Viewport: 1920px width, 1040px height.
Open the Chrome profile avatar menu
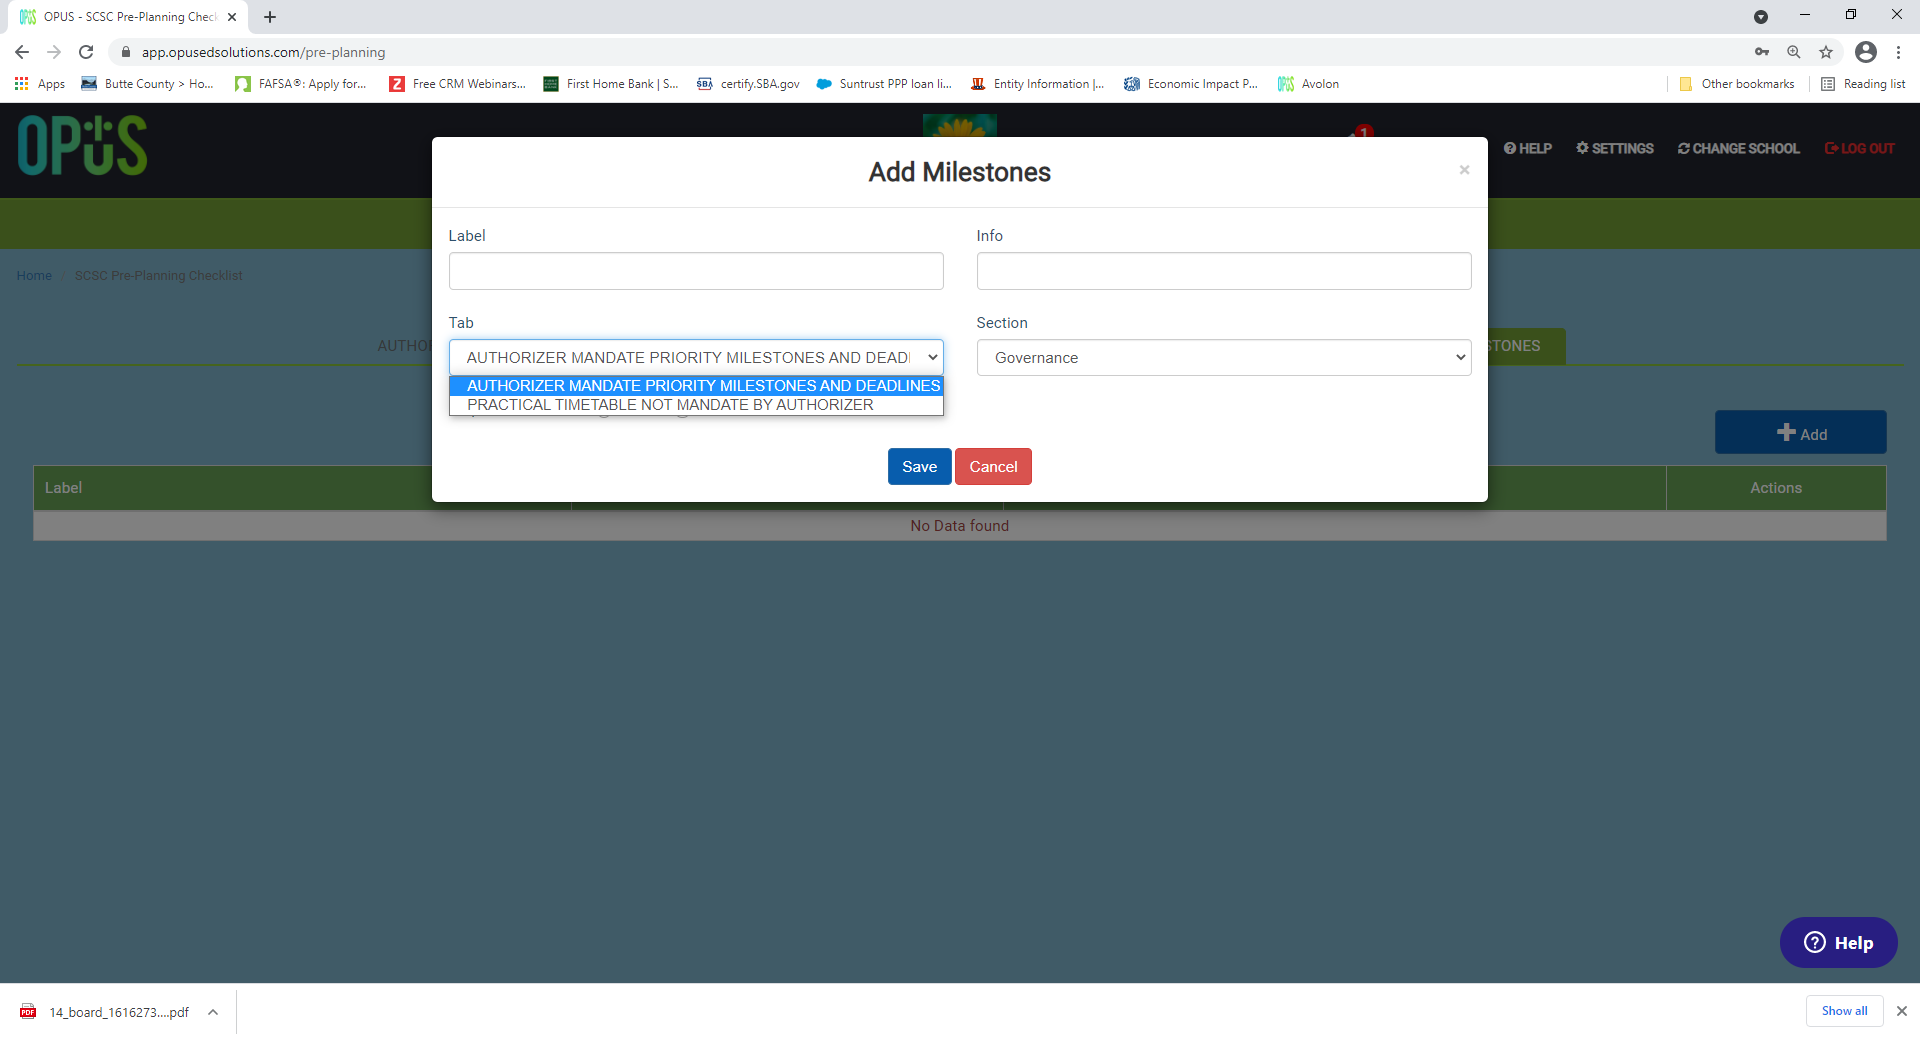point(1866,52)
